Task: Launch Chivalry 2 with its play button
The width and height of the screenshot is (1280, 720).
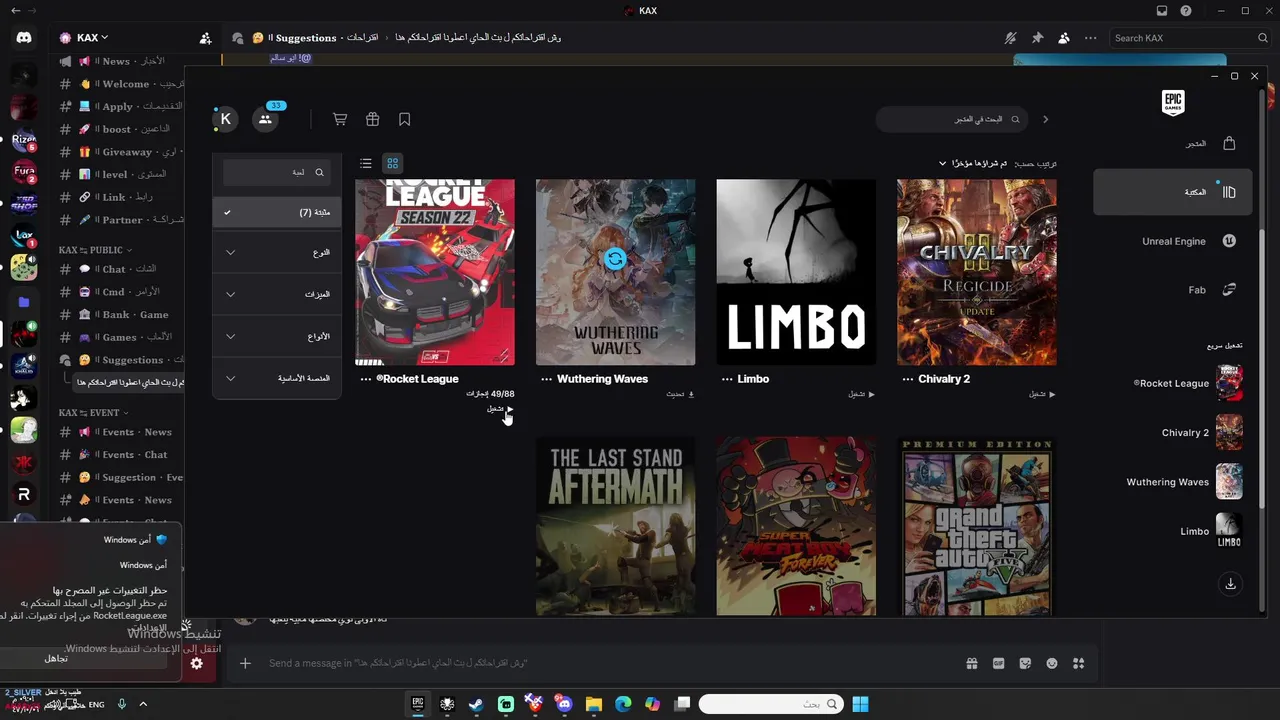Action: tap(1042, 394)
